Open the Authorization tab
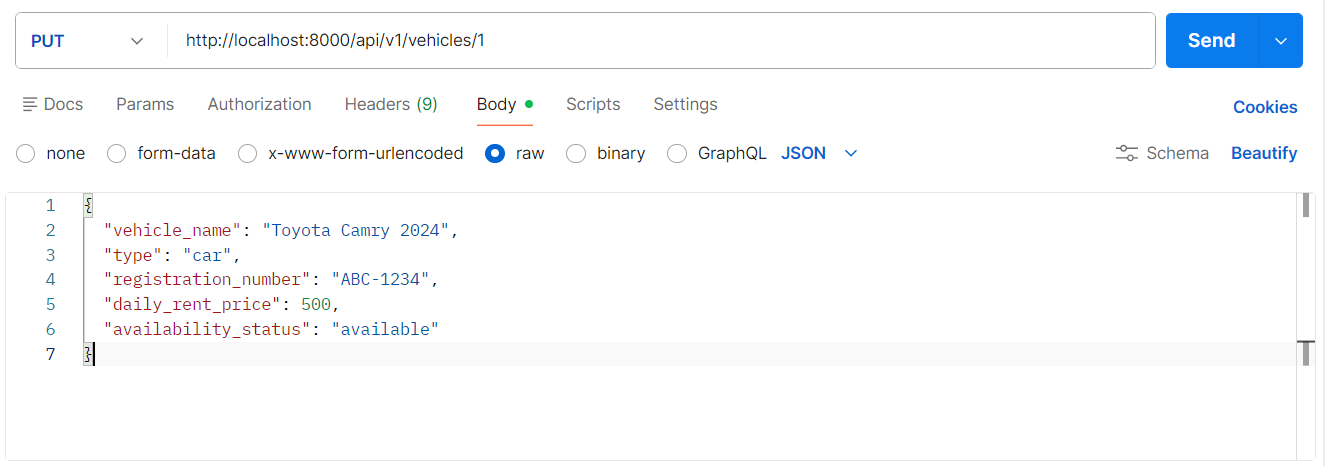The width and height of the screenshot is (1335, 466). point(259,104)
